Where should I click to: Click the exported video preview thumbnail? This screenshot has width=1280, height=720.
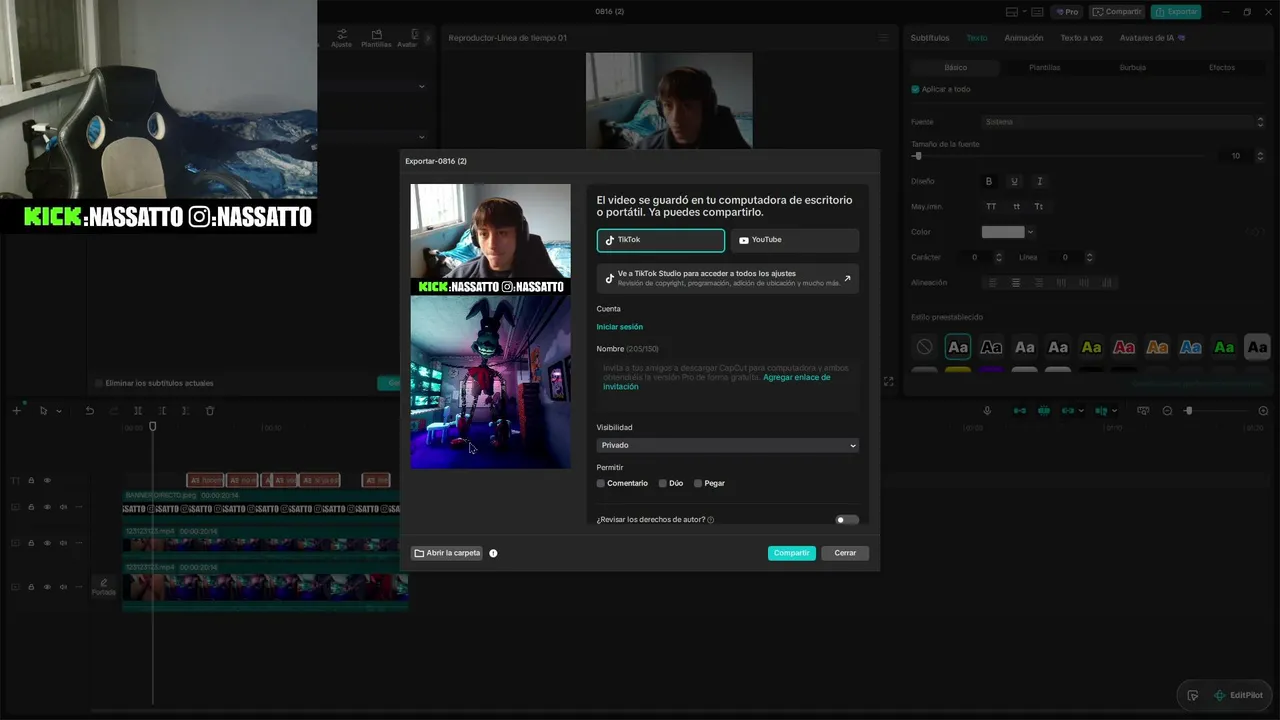pyautogui.click(x=490, y=326)
